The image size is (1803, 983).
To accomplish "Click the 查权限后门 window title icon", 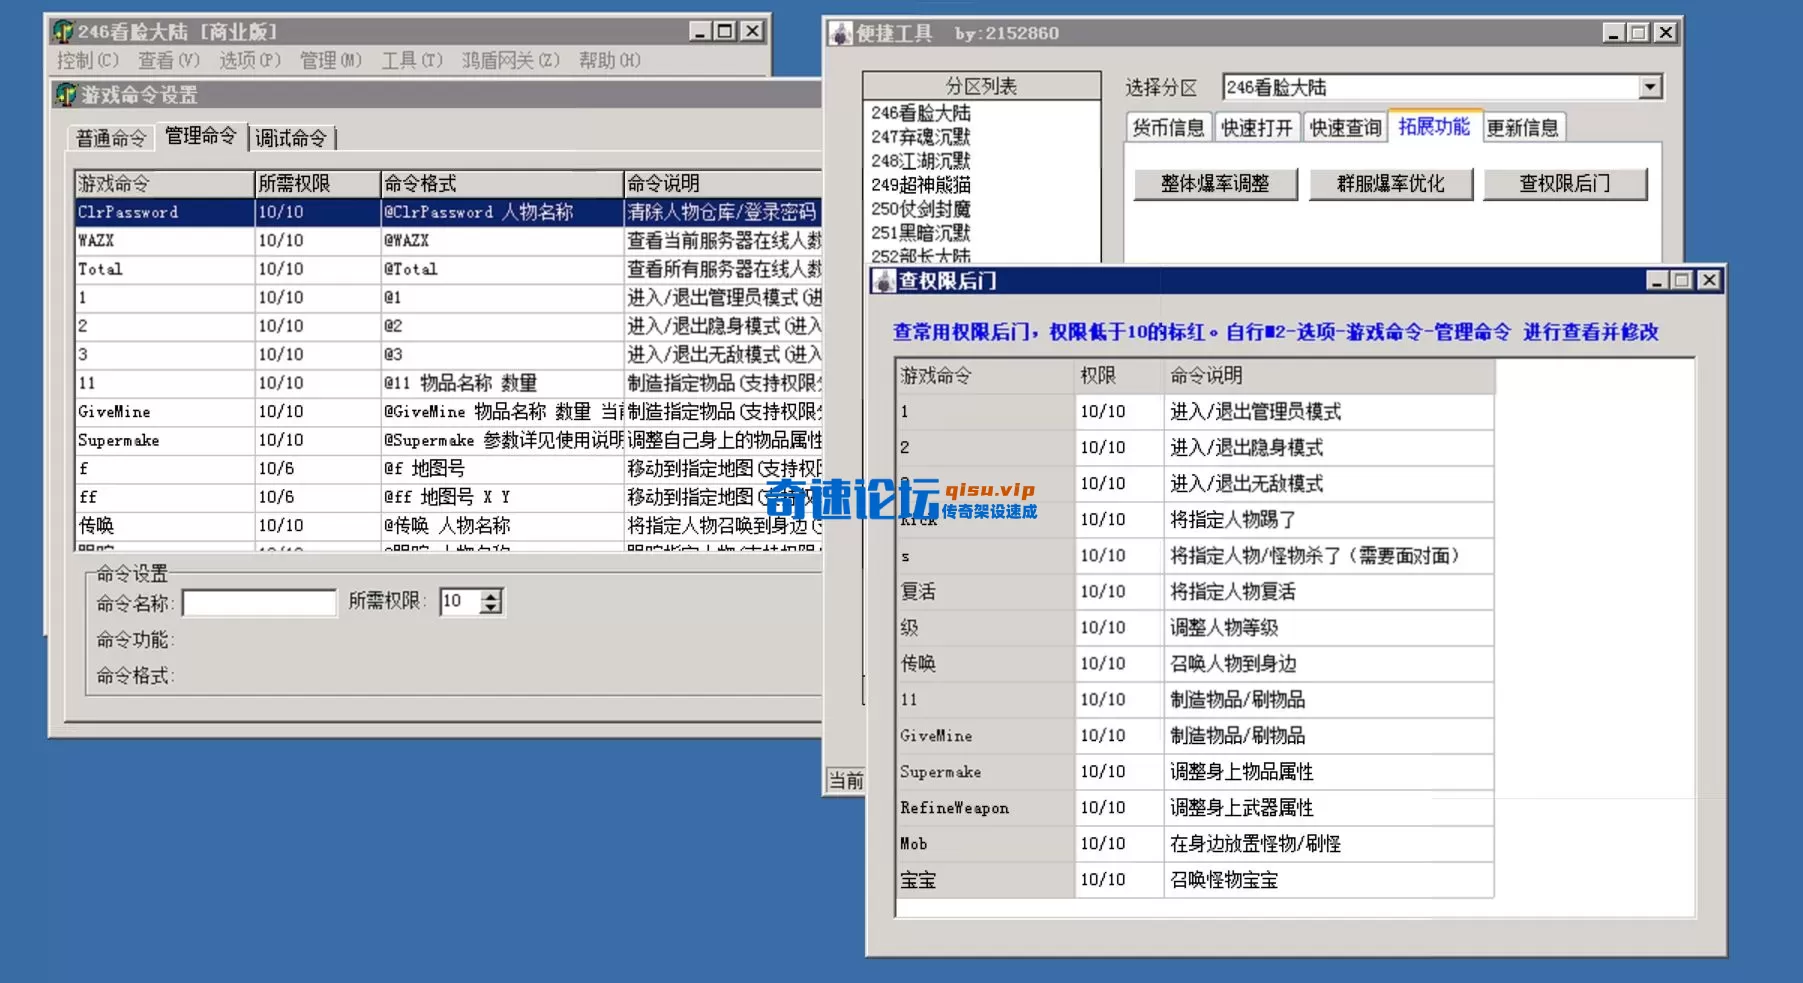I will coord(884,281).
